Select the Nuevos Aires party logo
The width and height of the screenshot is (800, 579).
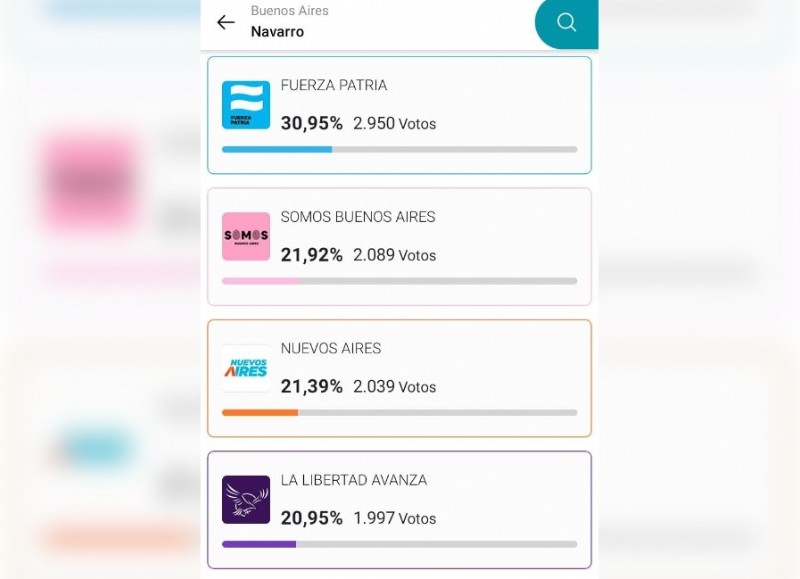click(246, 368)
